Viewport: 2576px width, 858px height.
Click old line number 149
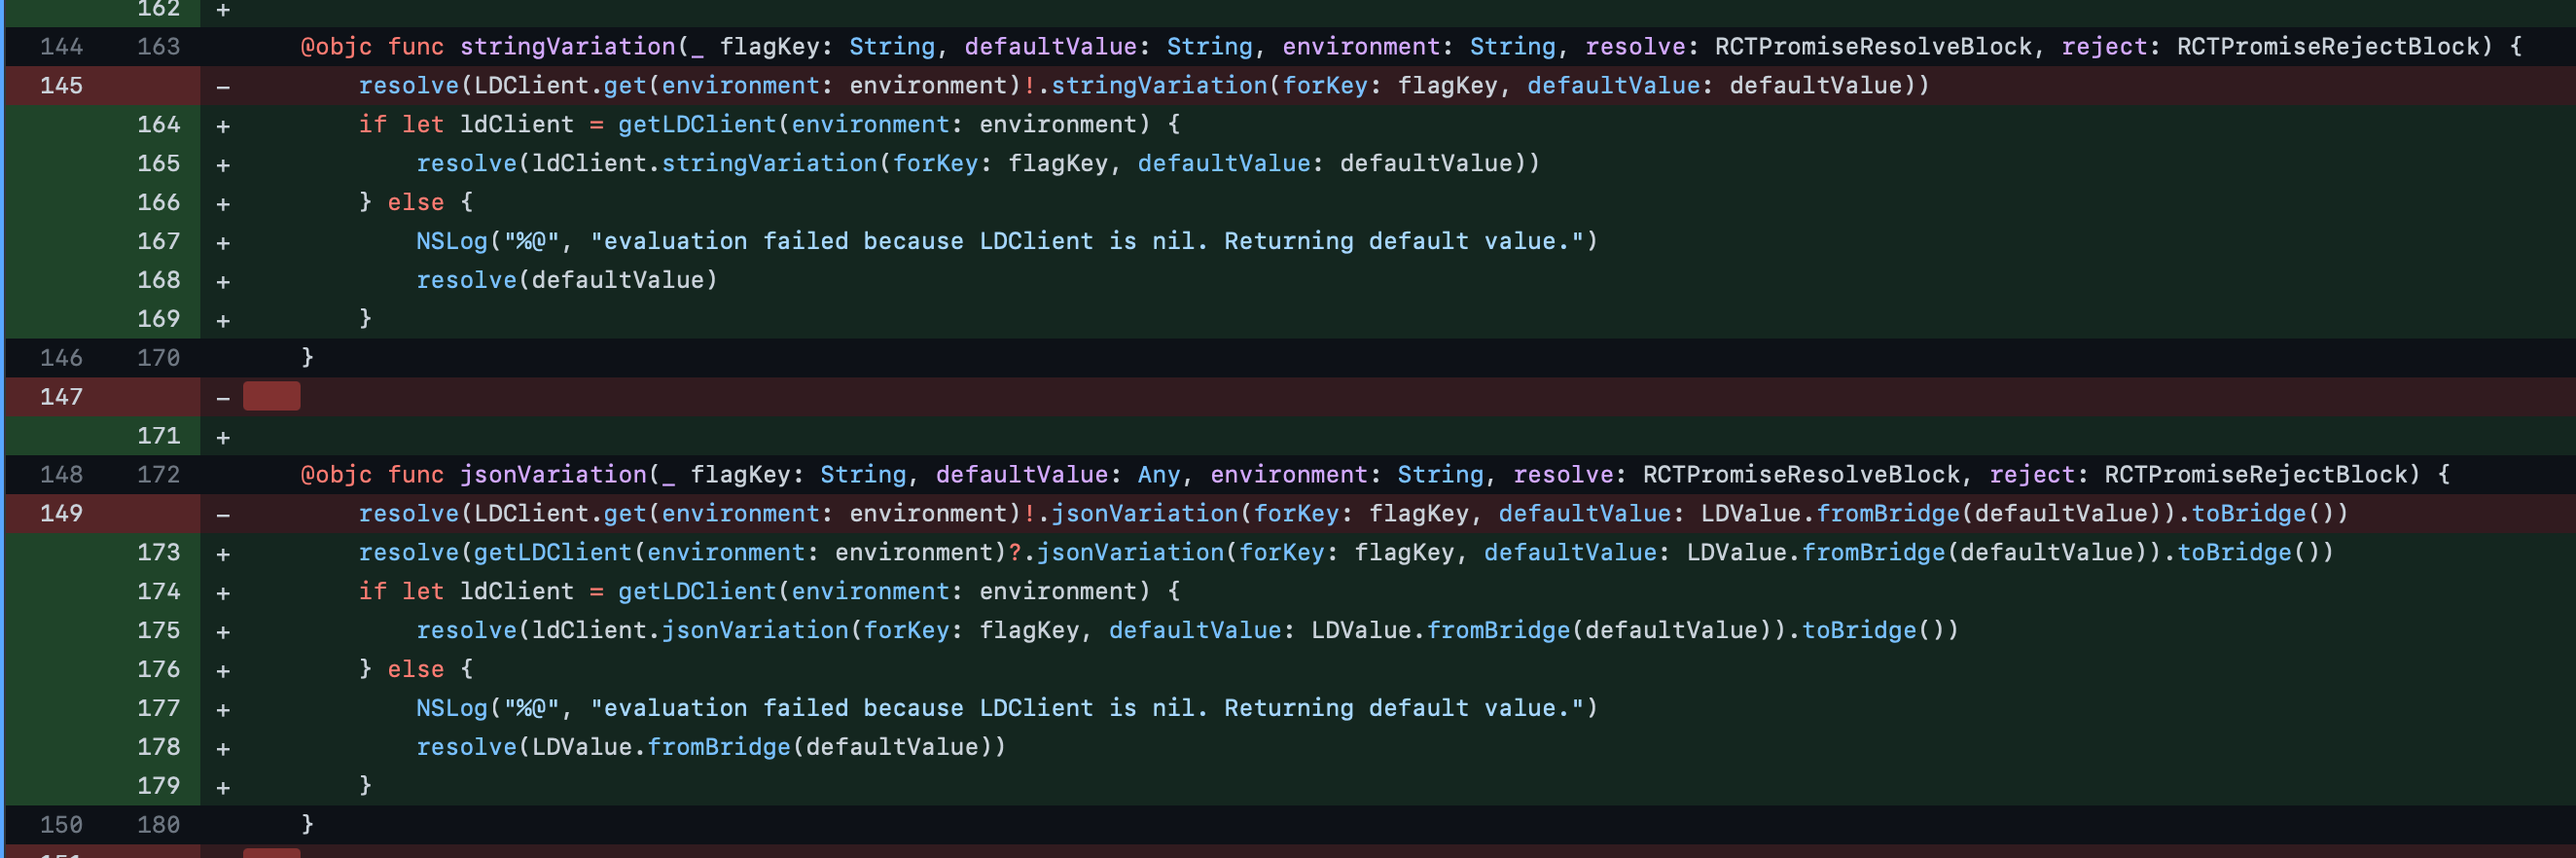[x=61, y=514]
